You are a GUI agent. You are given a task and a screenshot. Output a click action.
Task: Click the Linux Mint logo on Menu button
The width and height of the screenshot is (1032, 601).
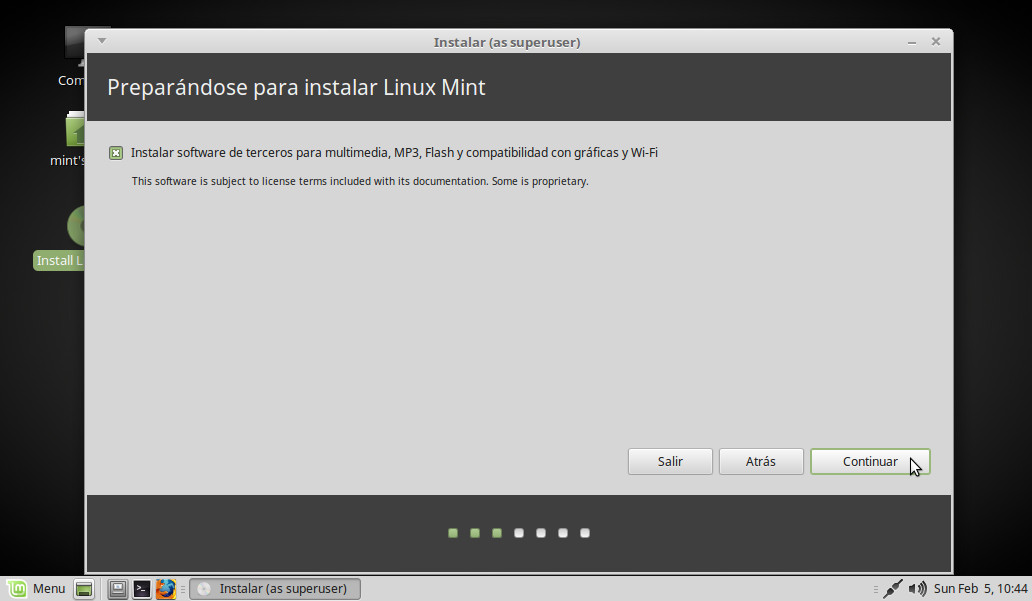(16, 588)
